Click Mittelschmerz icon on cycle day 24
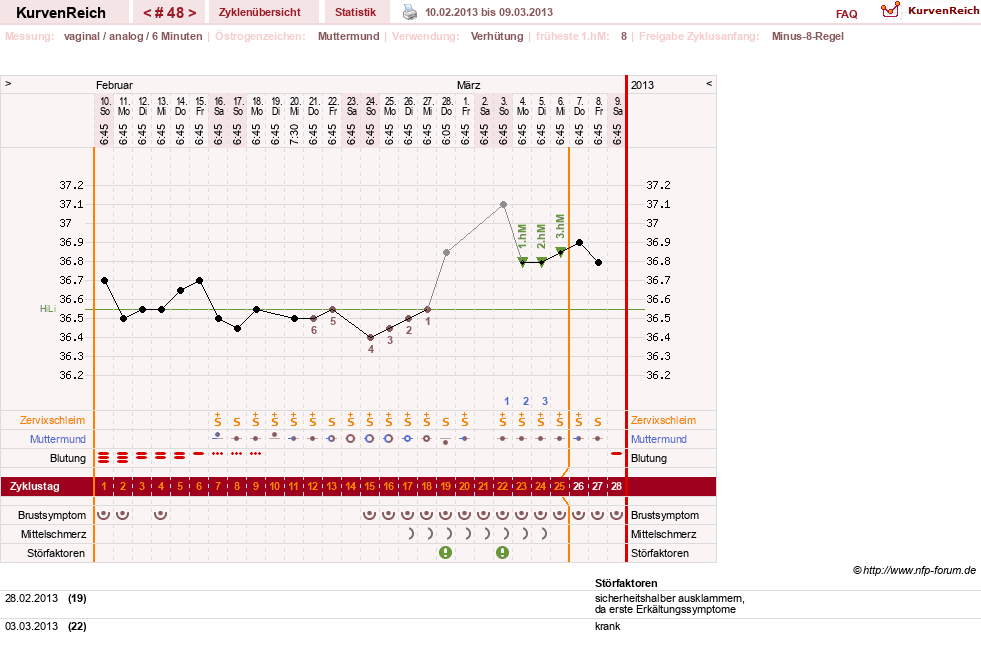 tap(544, 533)
